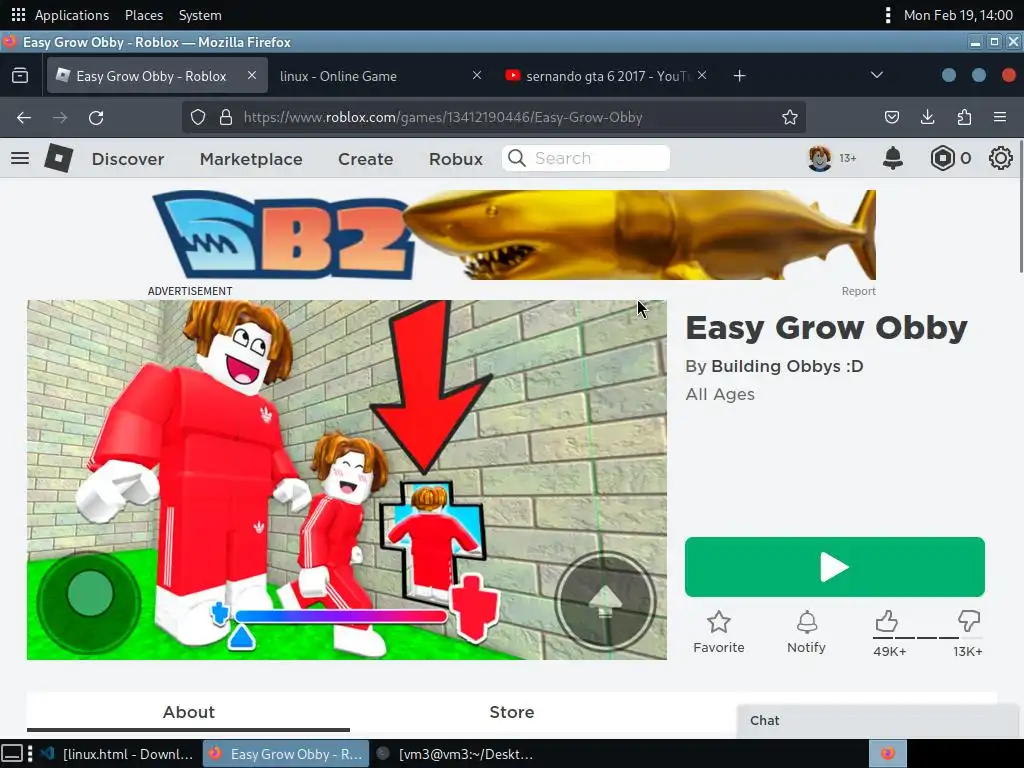Image resolution: width=1024 pixels, height=768 pixels.
Task: Click the clock Mon Feb 19, 14:00
Action: tap(958, 15)
